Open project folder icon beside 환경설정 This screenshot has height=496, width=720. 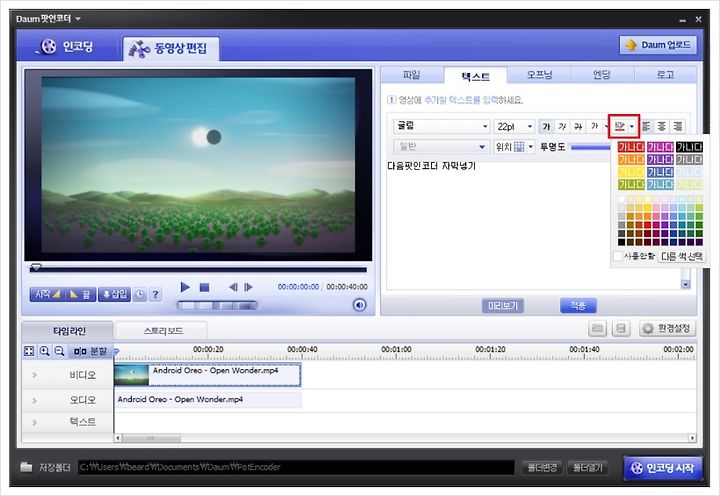(597, 328)
